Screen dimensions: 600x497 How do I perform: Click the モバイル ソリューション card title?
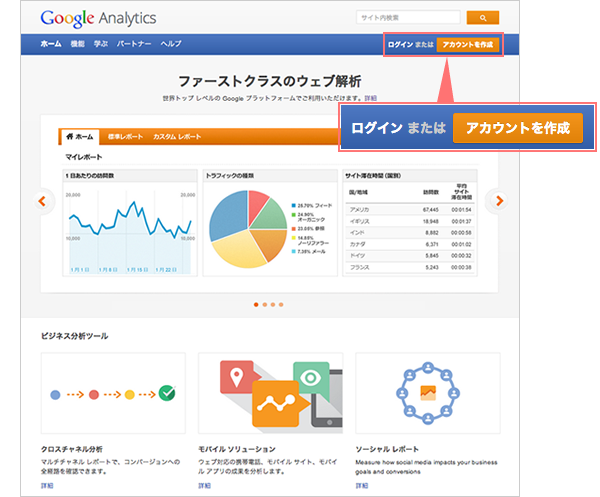tap(237, 449)
